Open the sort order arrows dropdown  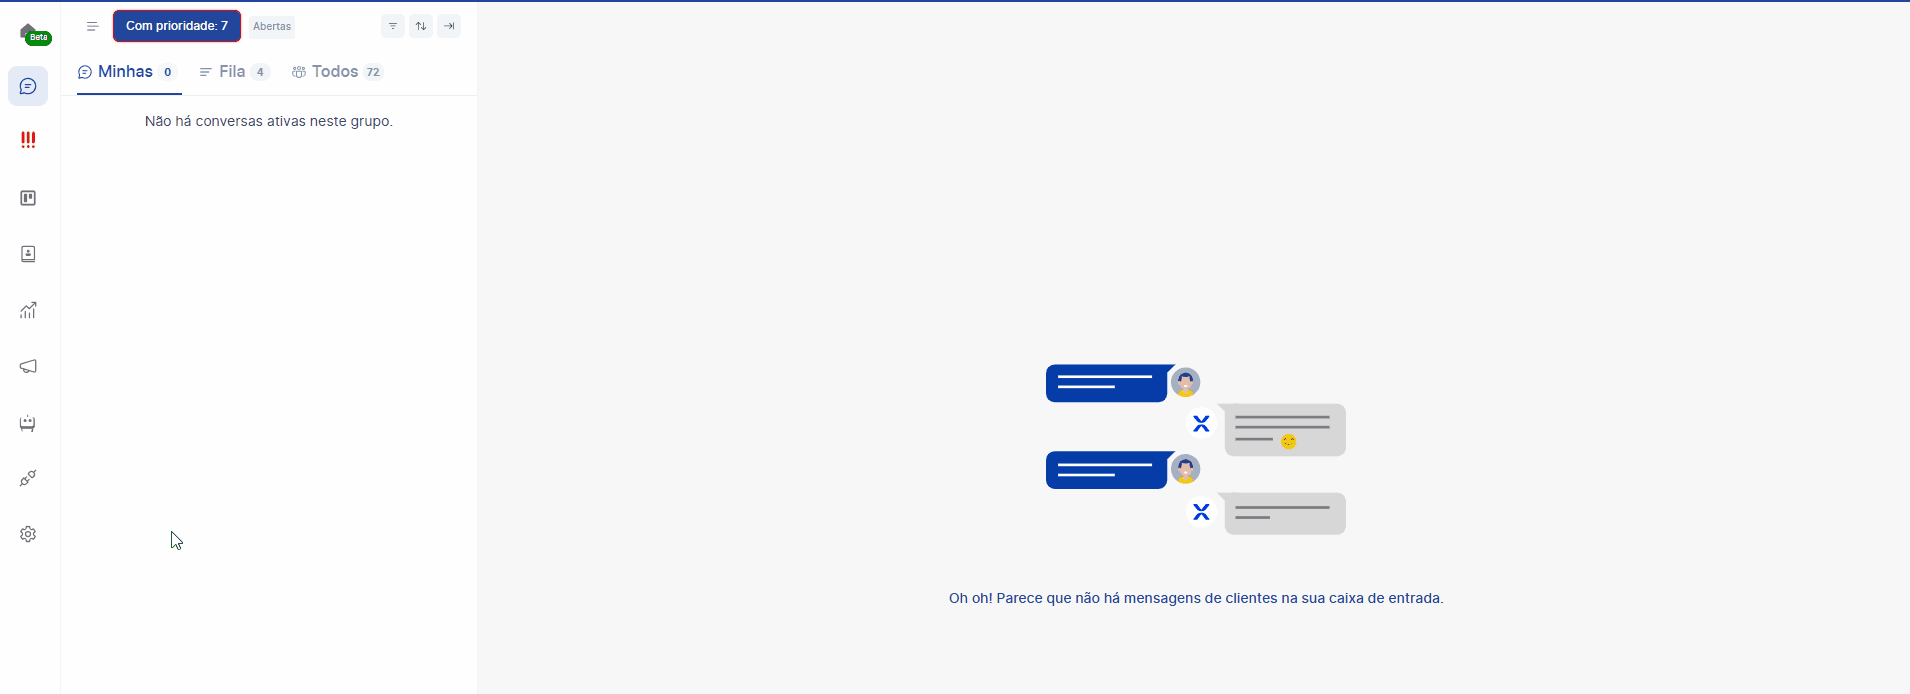click(x=421, y=26)
